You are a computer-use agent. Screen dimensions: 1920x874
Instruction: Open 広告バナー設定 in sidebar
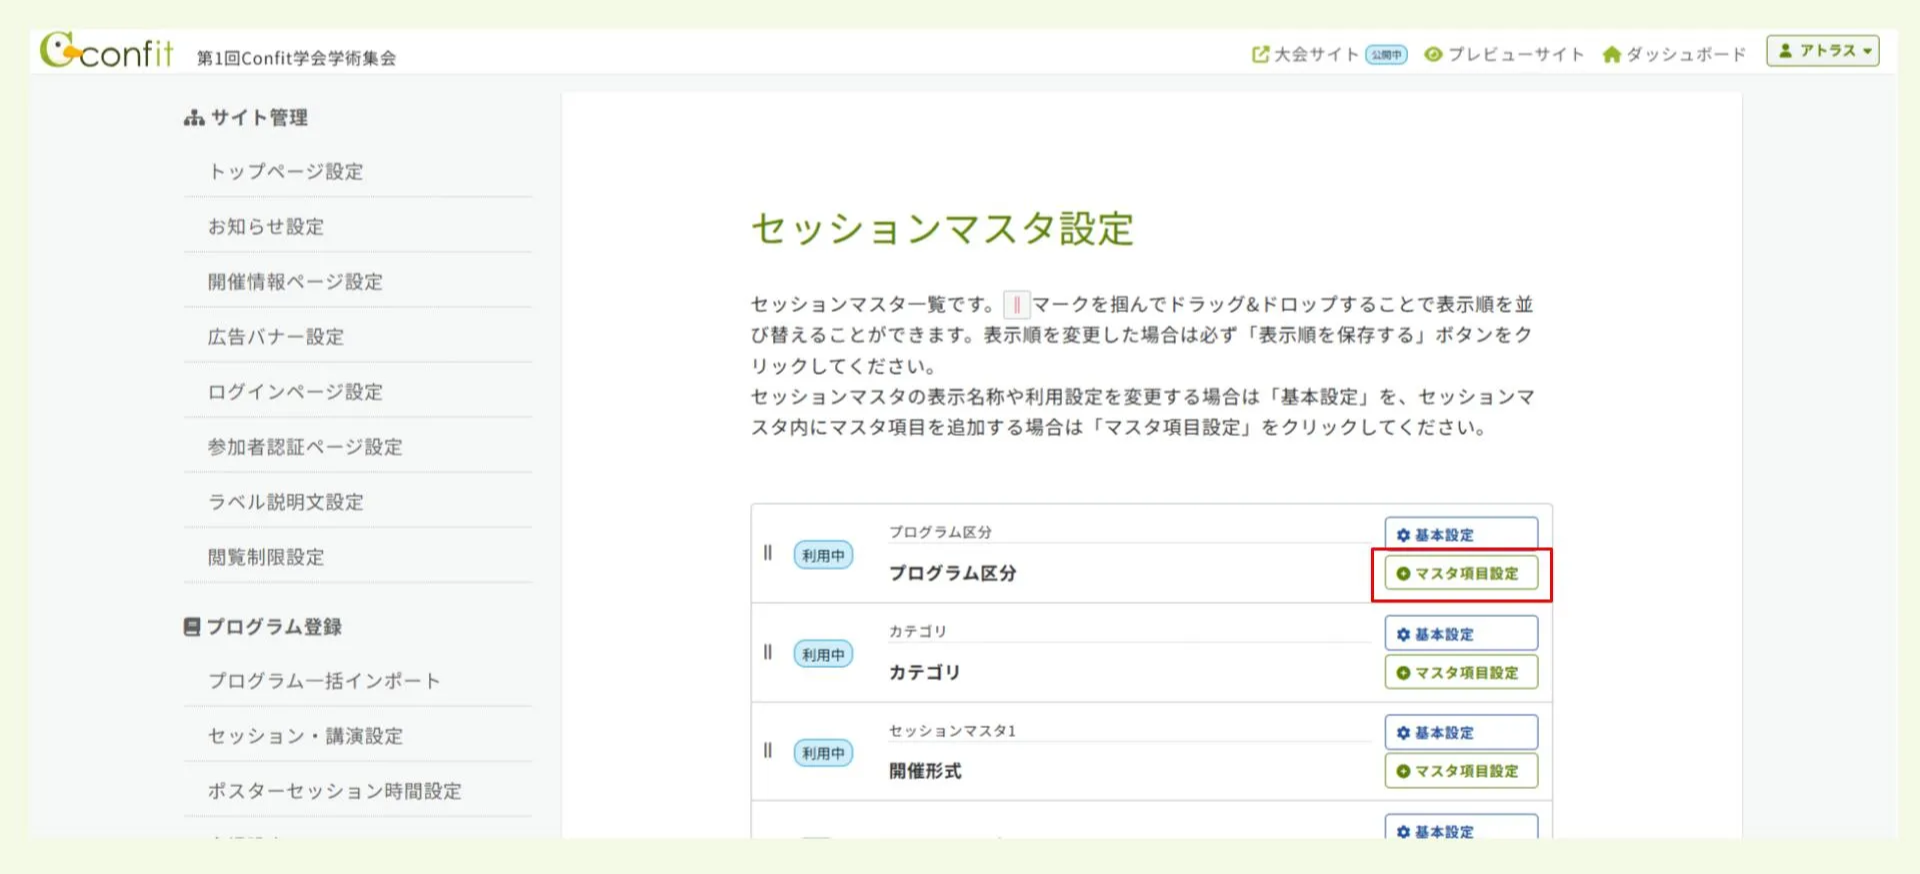(276, 336)
